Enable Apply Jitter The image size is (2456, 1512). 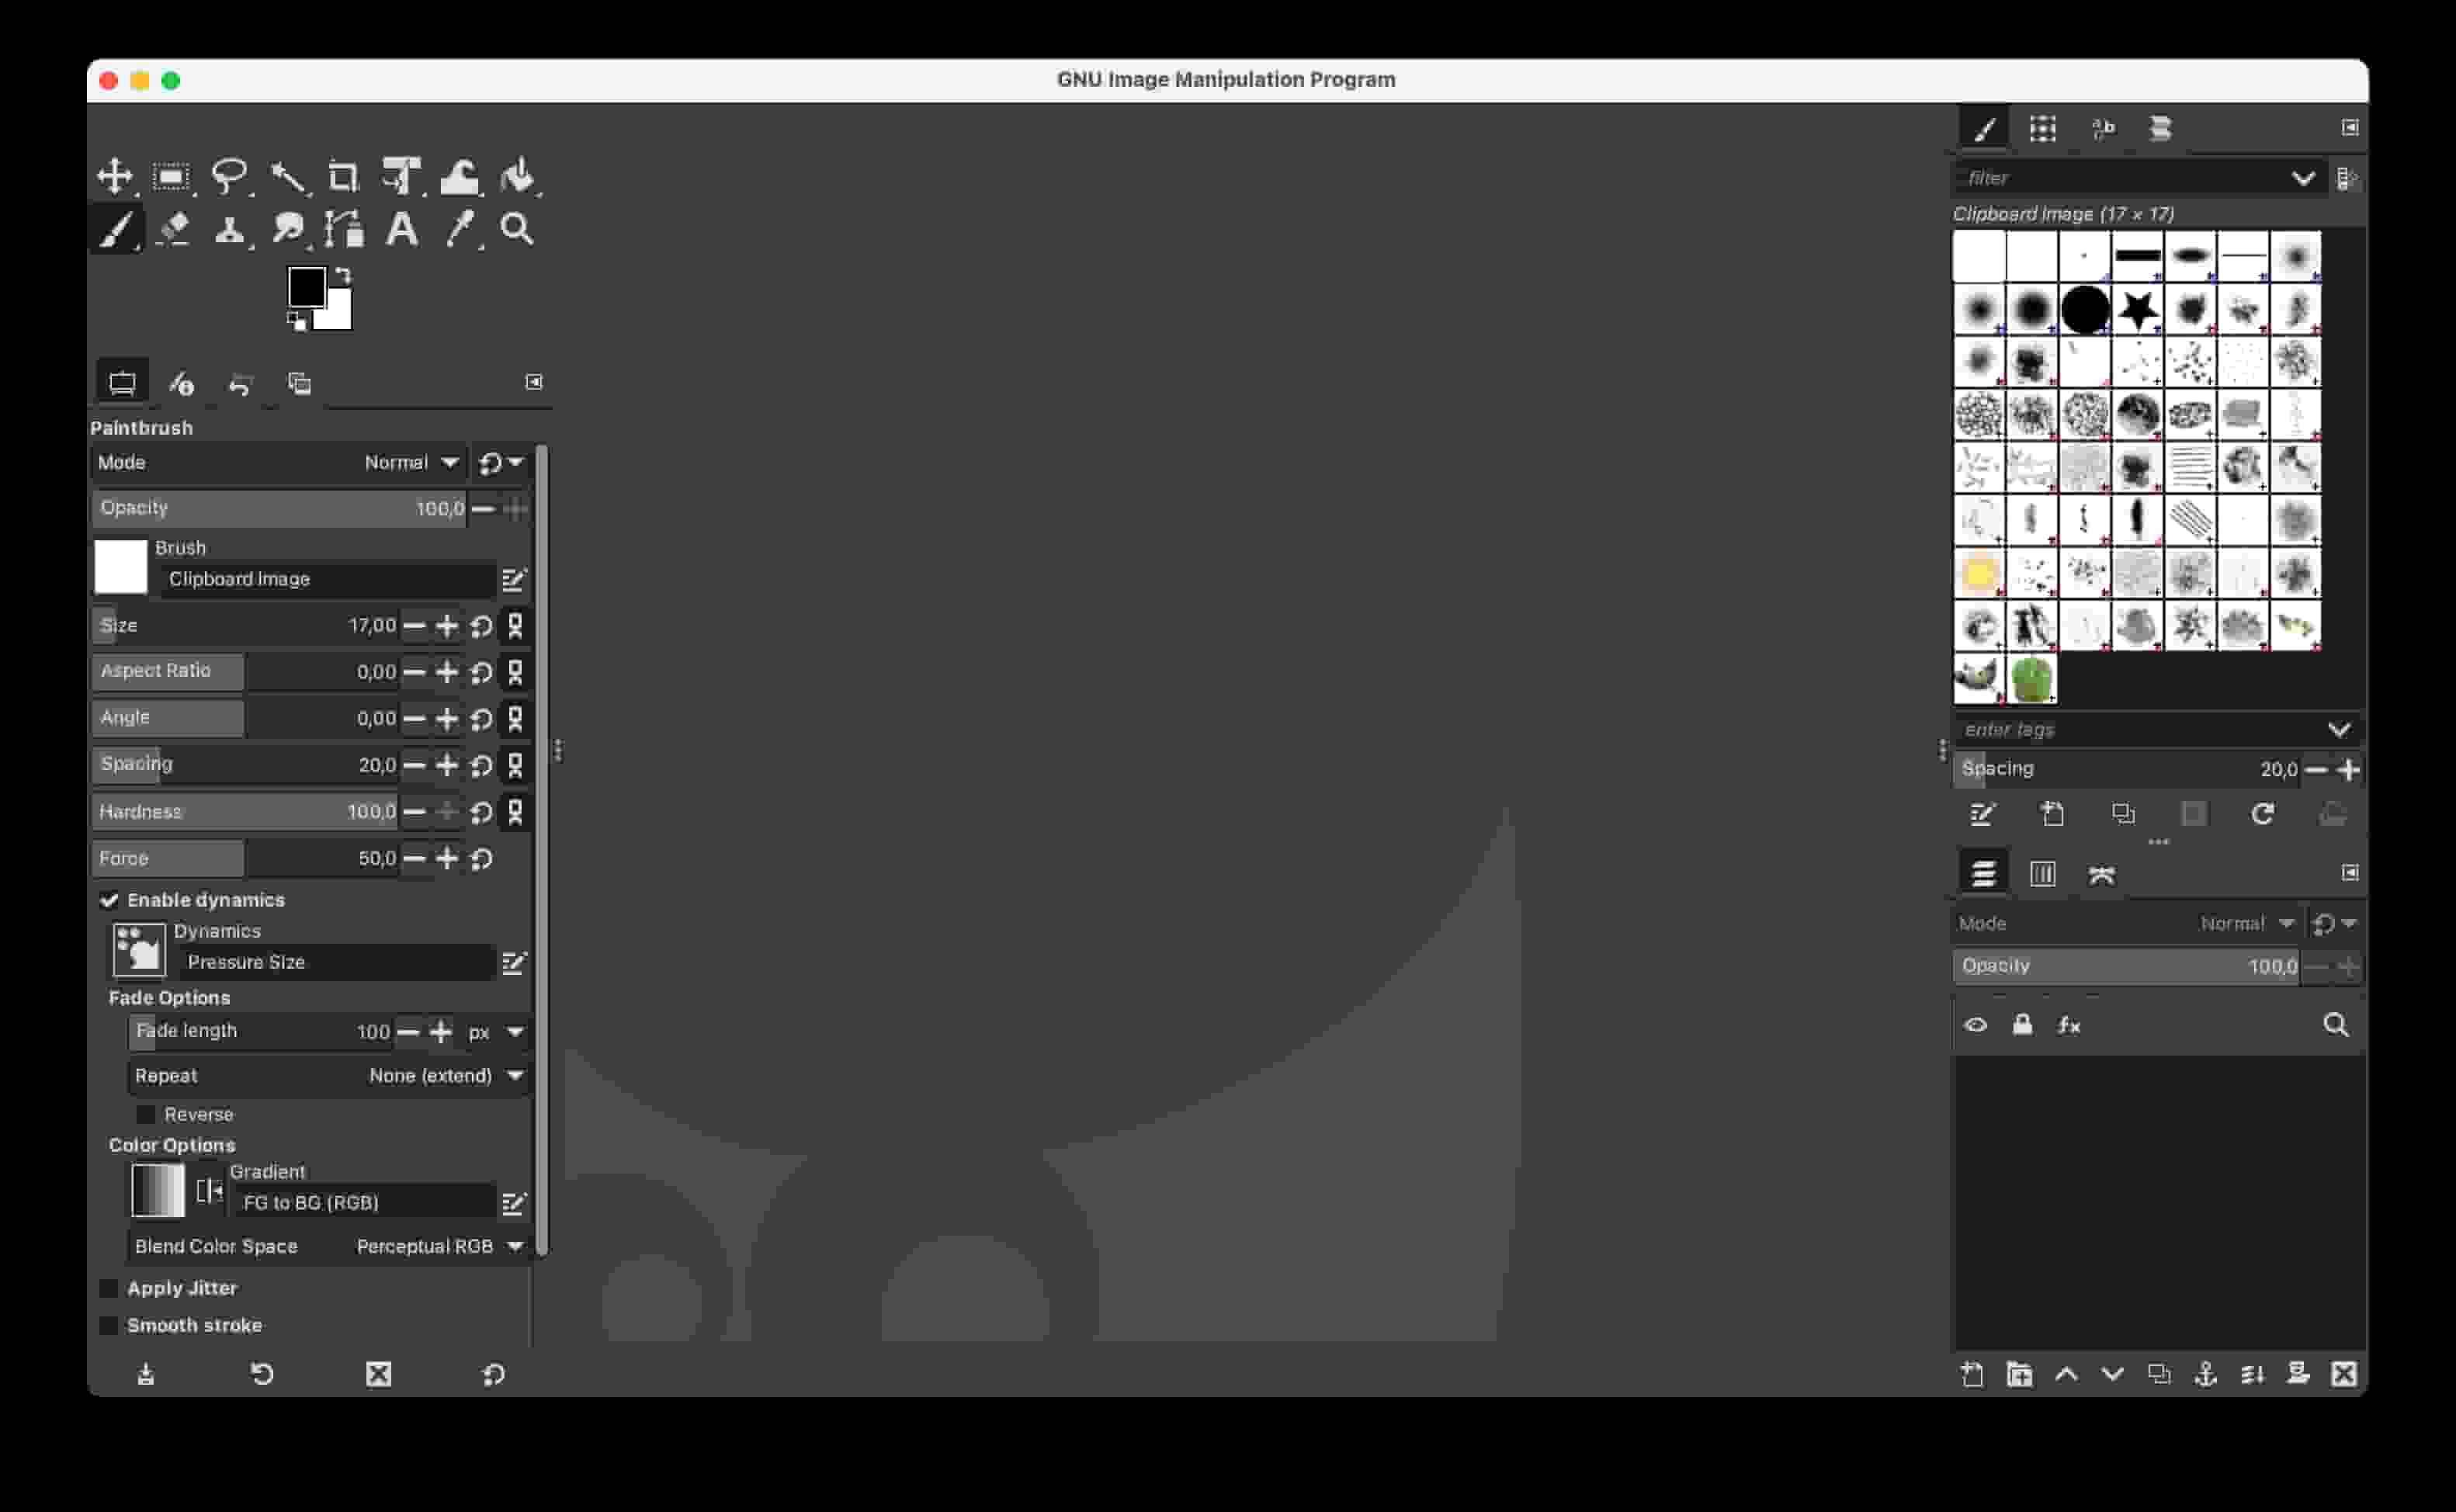point(108,1287)
